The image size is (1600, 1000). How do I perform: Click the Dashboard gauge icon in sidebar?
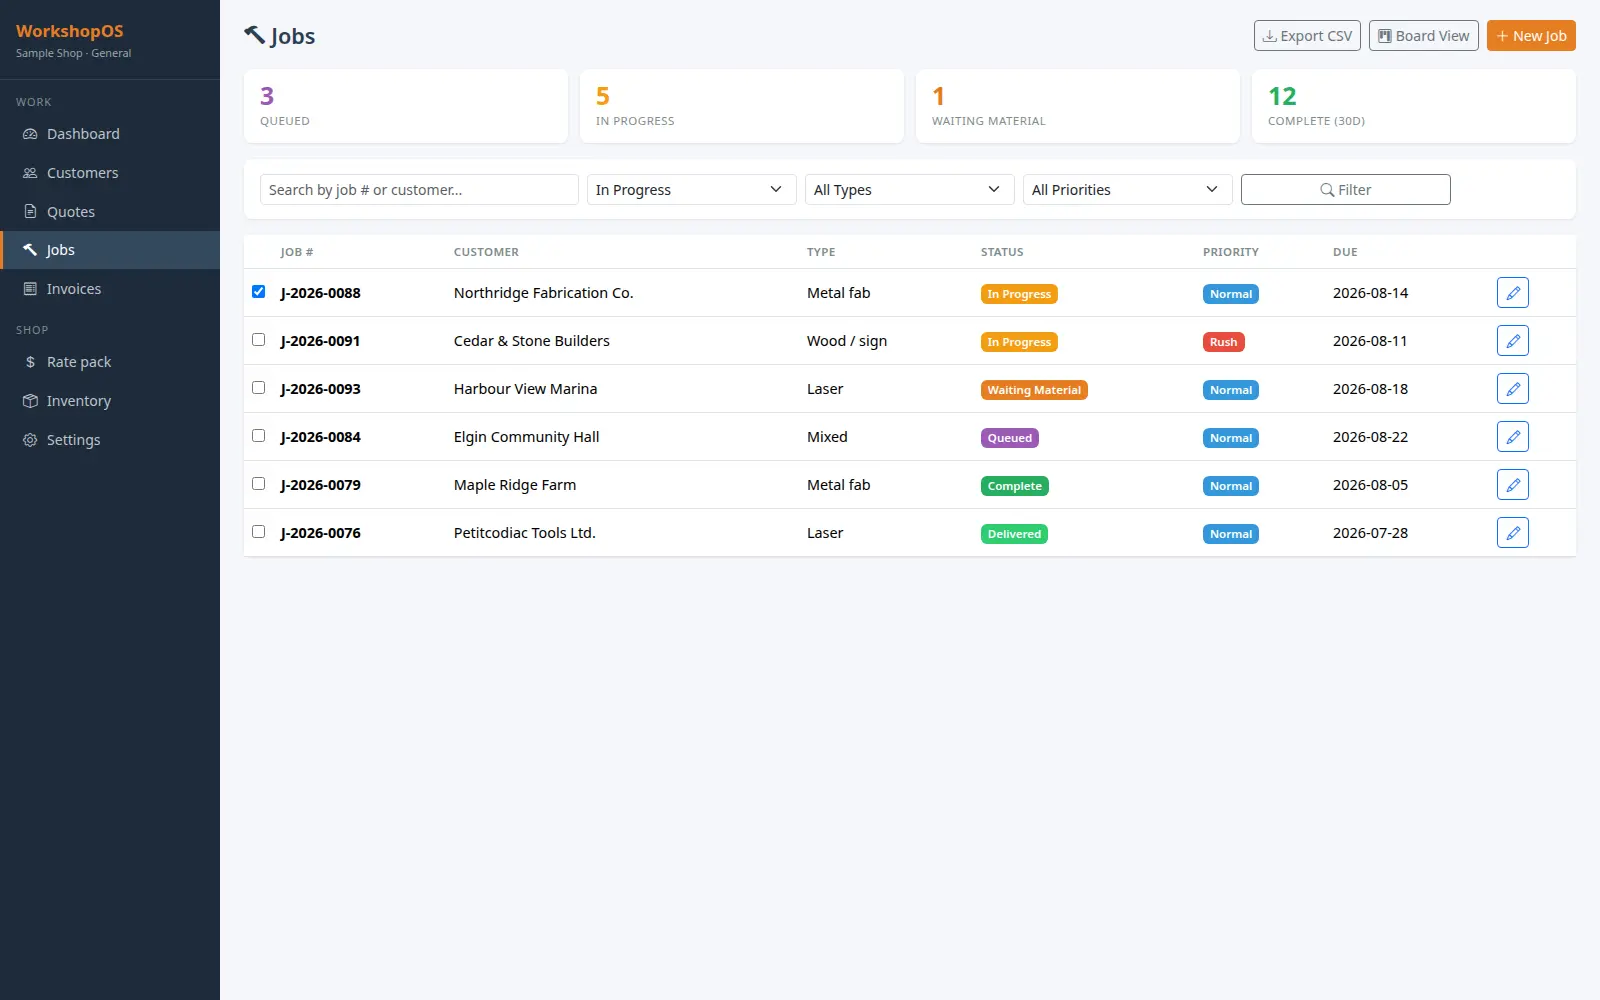pyautogui.click(x=30, y=134)
